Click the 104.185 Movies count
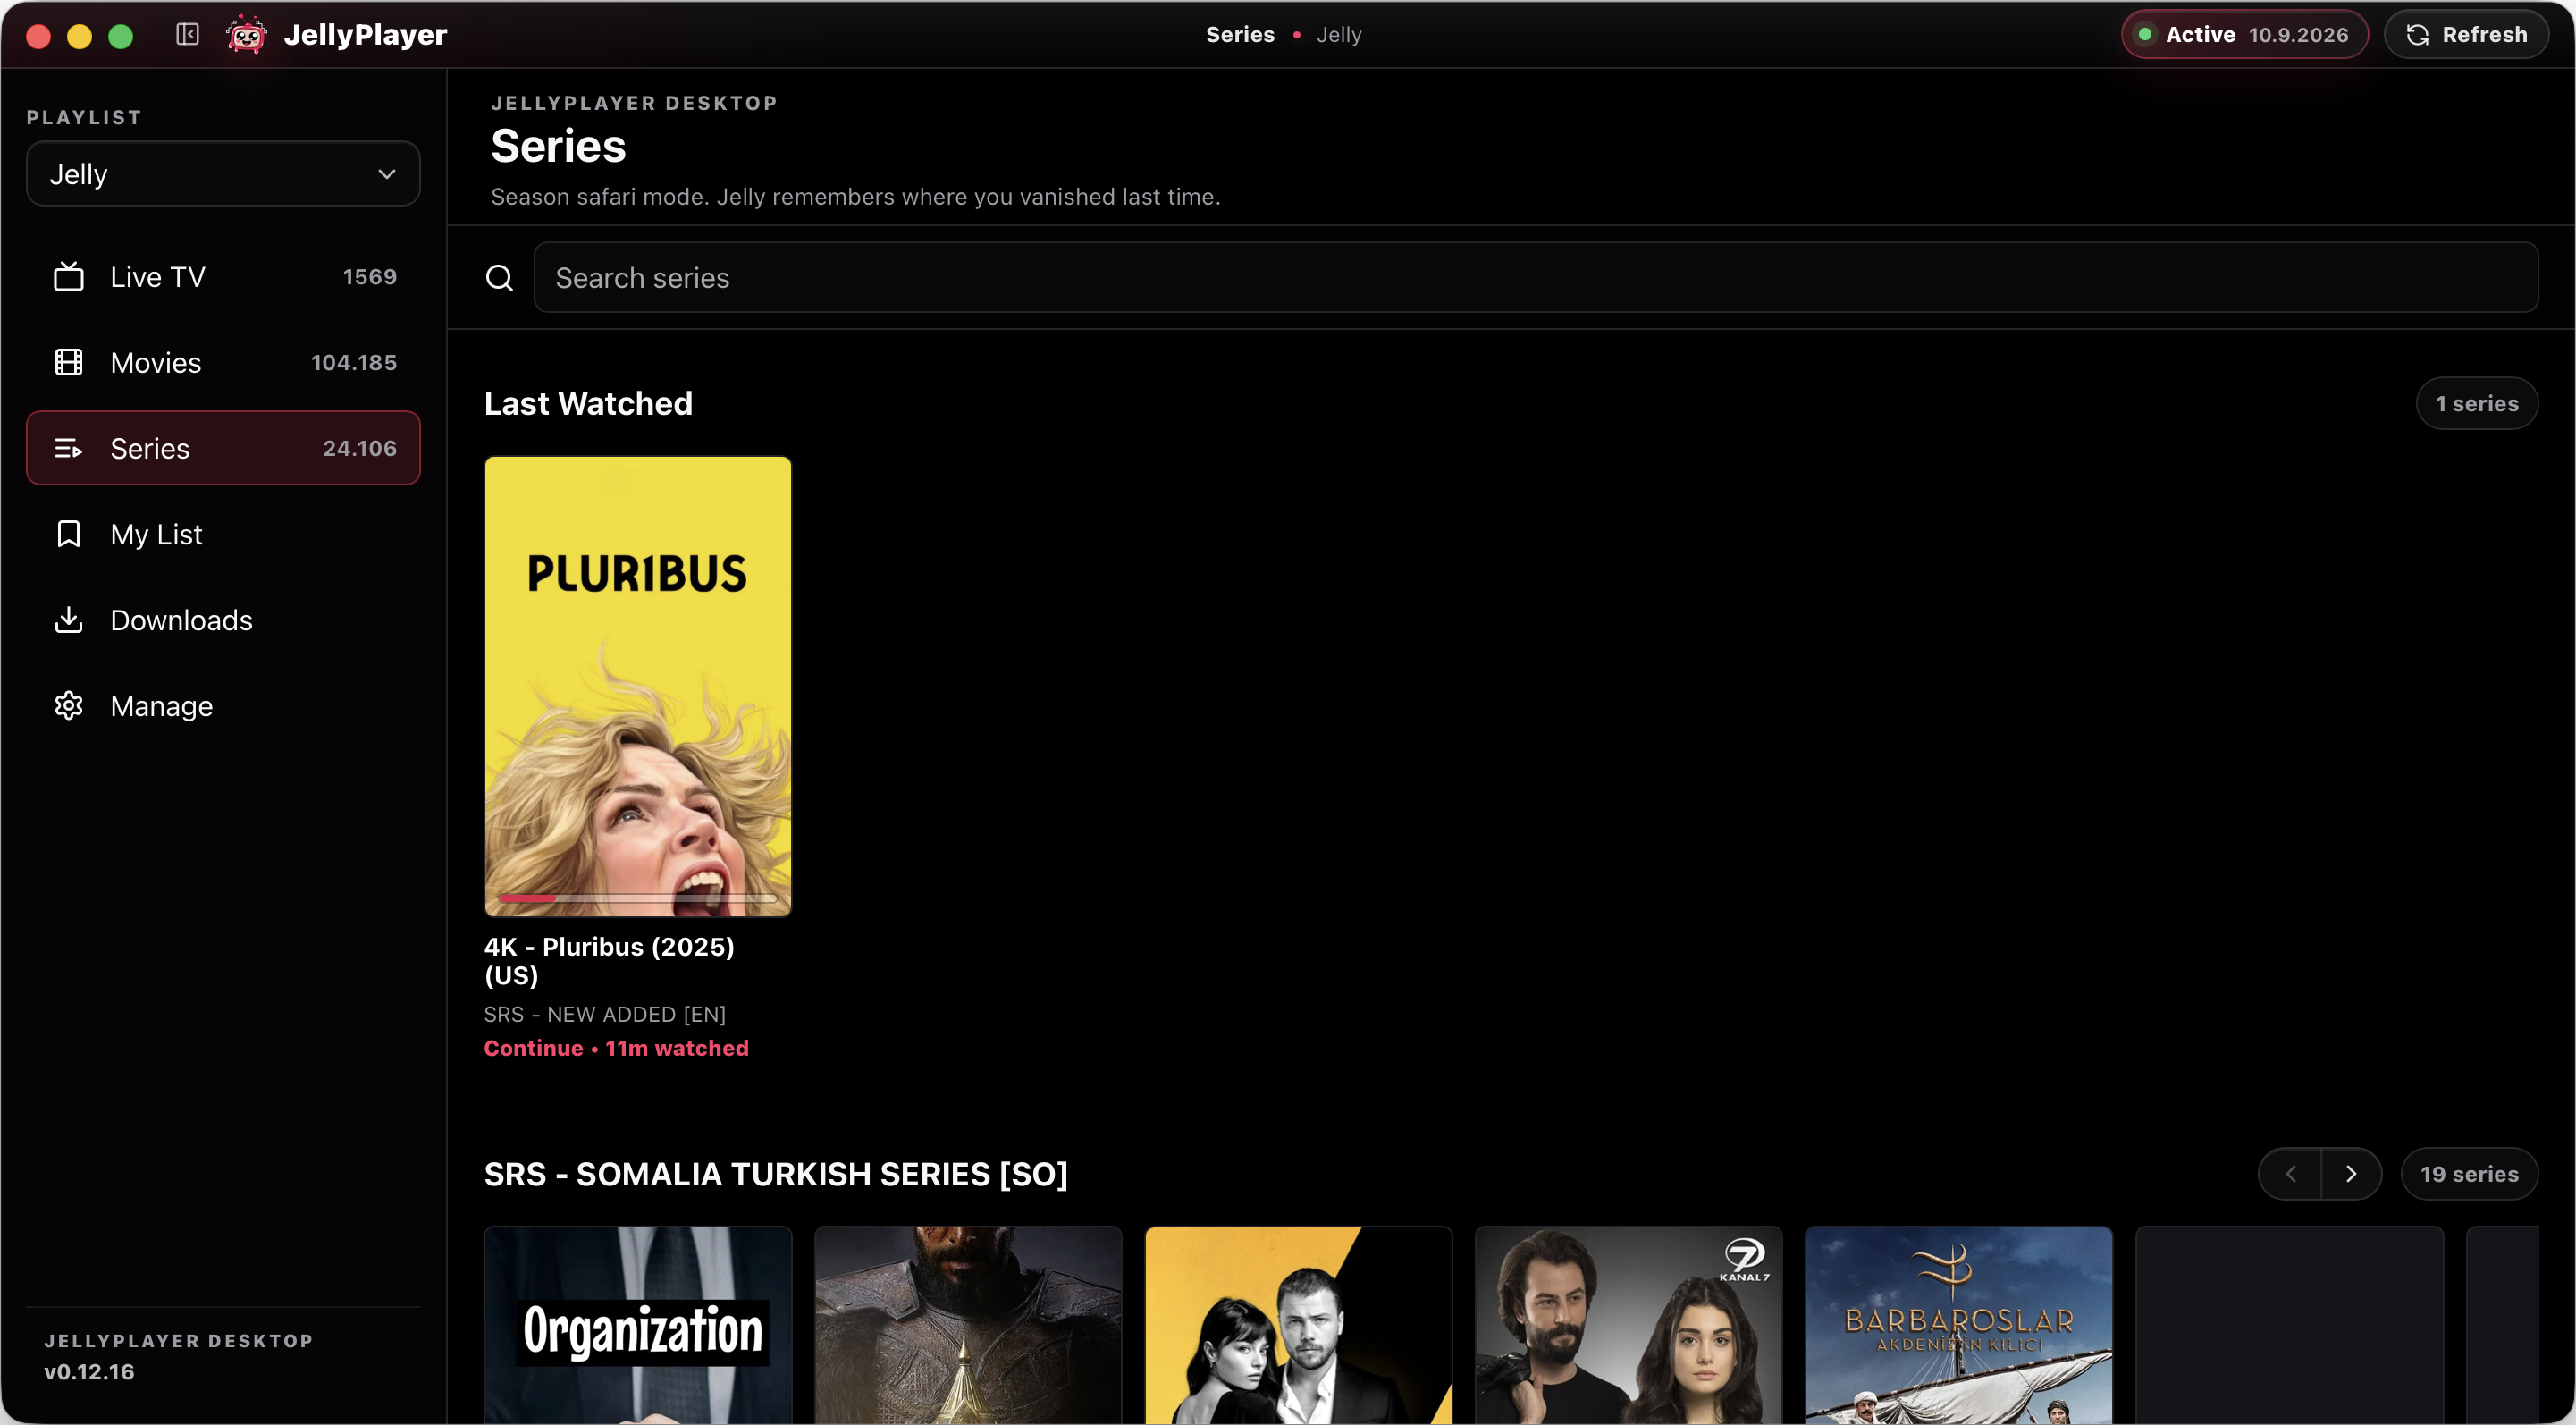This screenshot has width=2576, height=1425. point(354,363)
